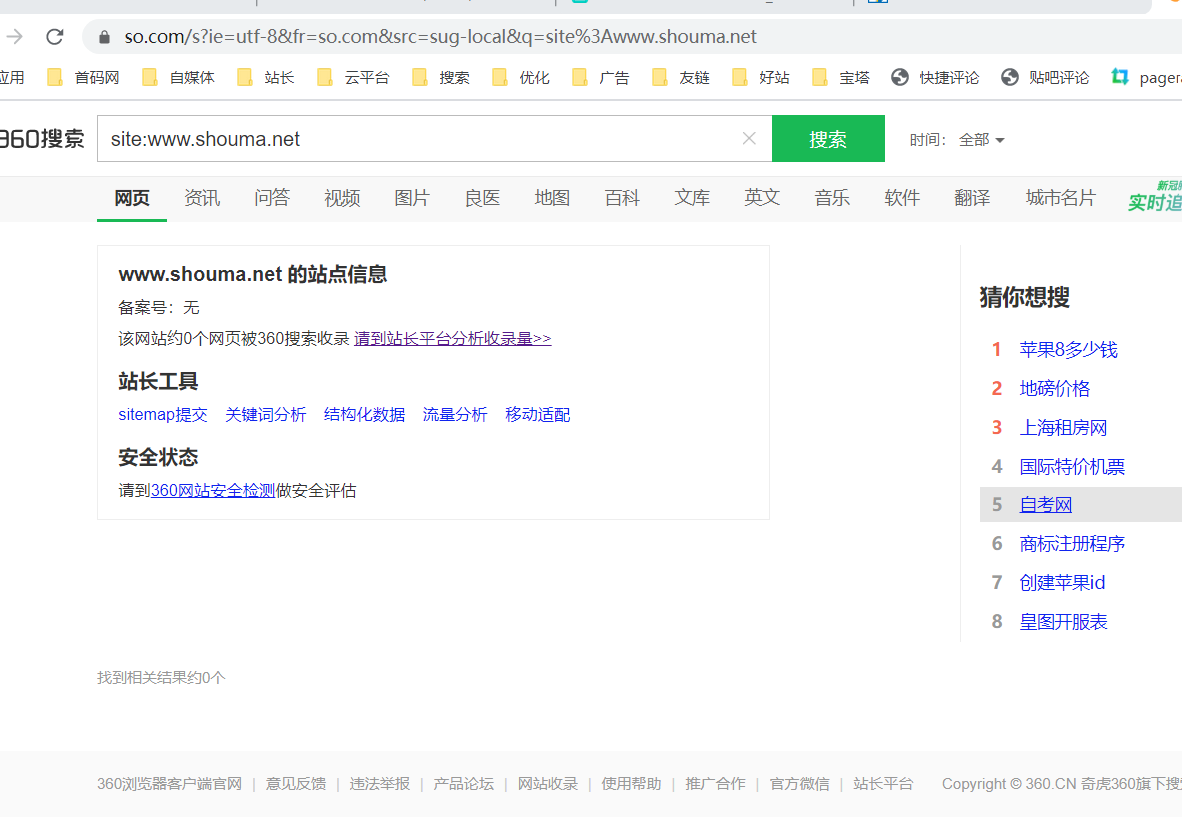Open the 使用帮助 footer link

point(631,784)
